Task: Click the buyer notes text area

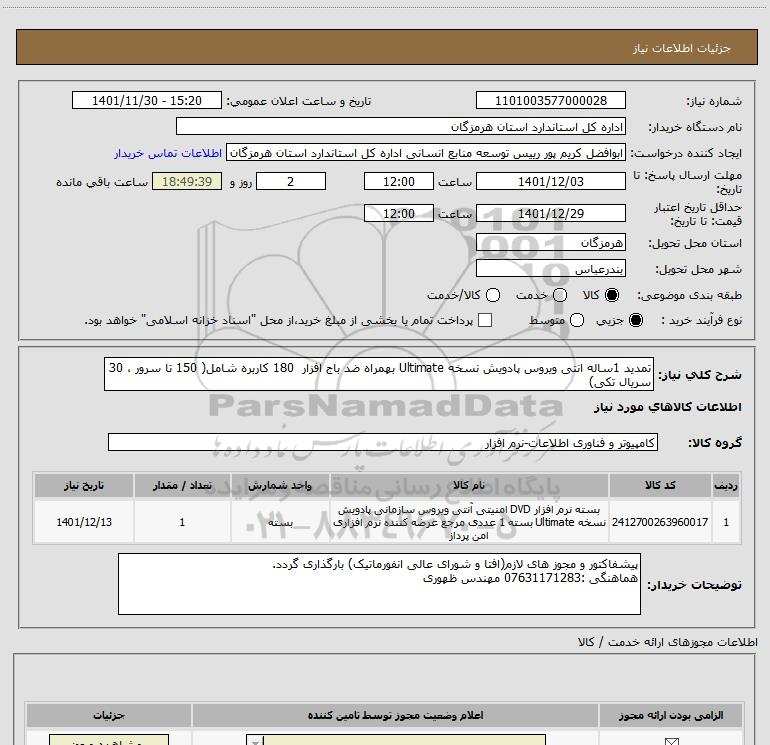Action: (379, 584)
